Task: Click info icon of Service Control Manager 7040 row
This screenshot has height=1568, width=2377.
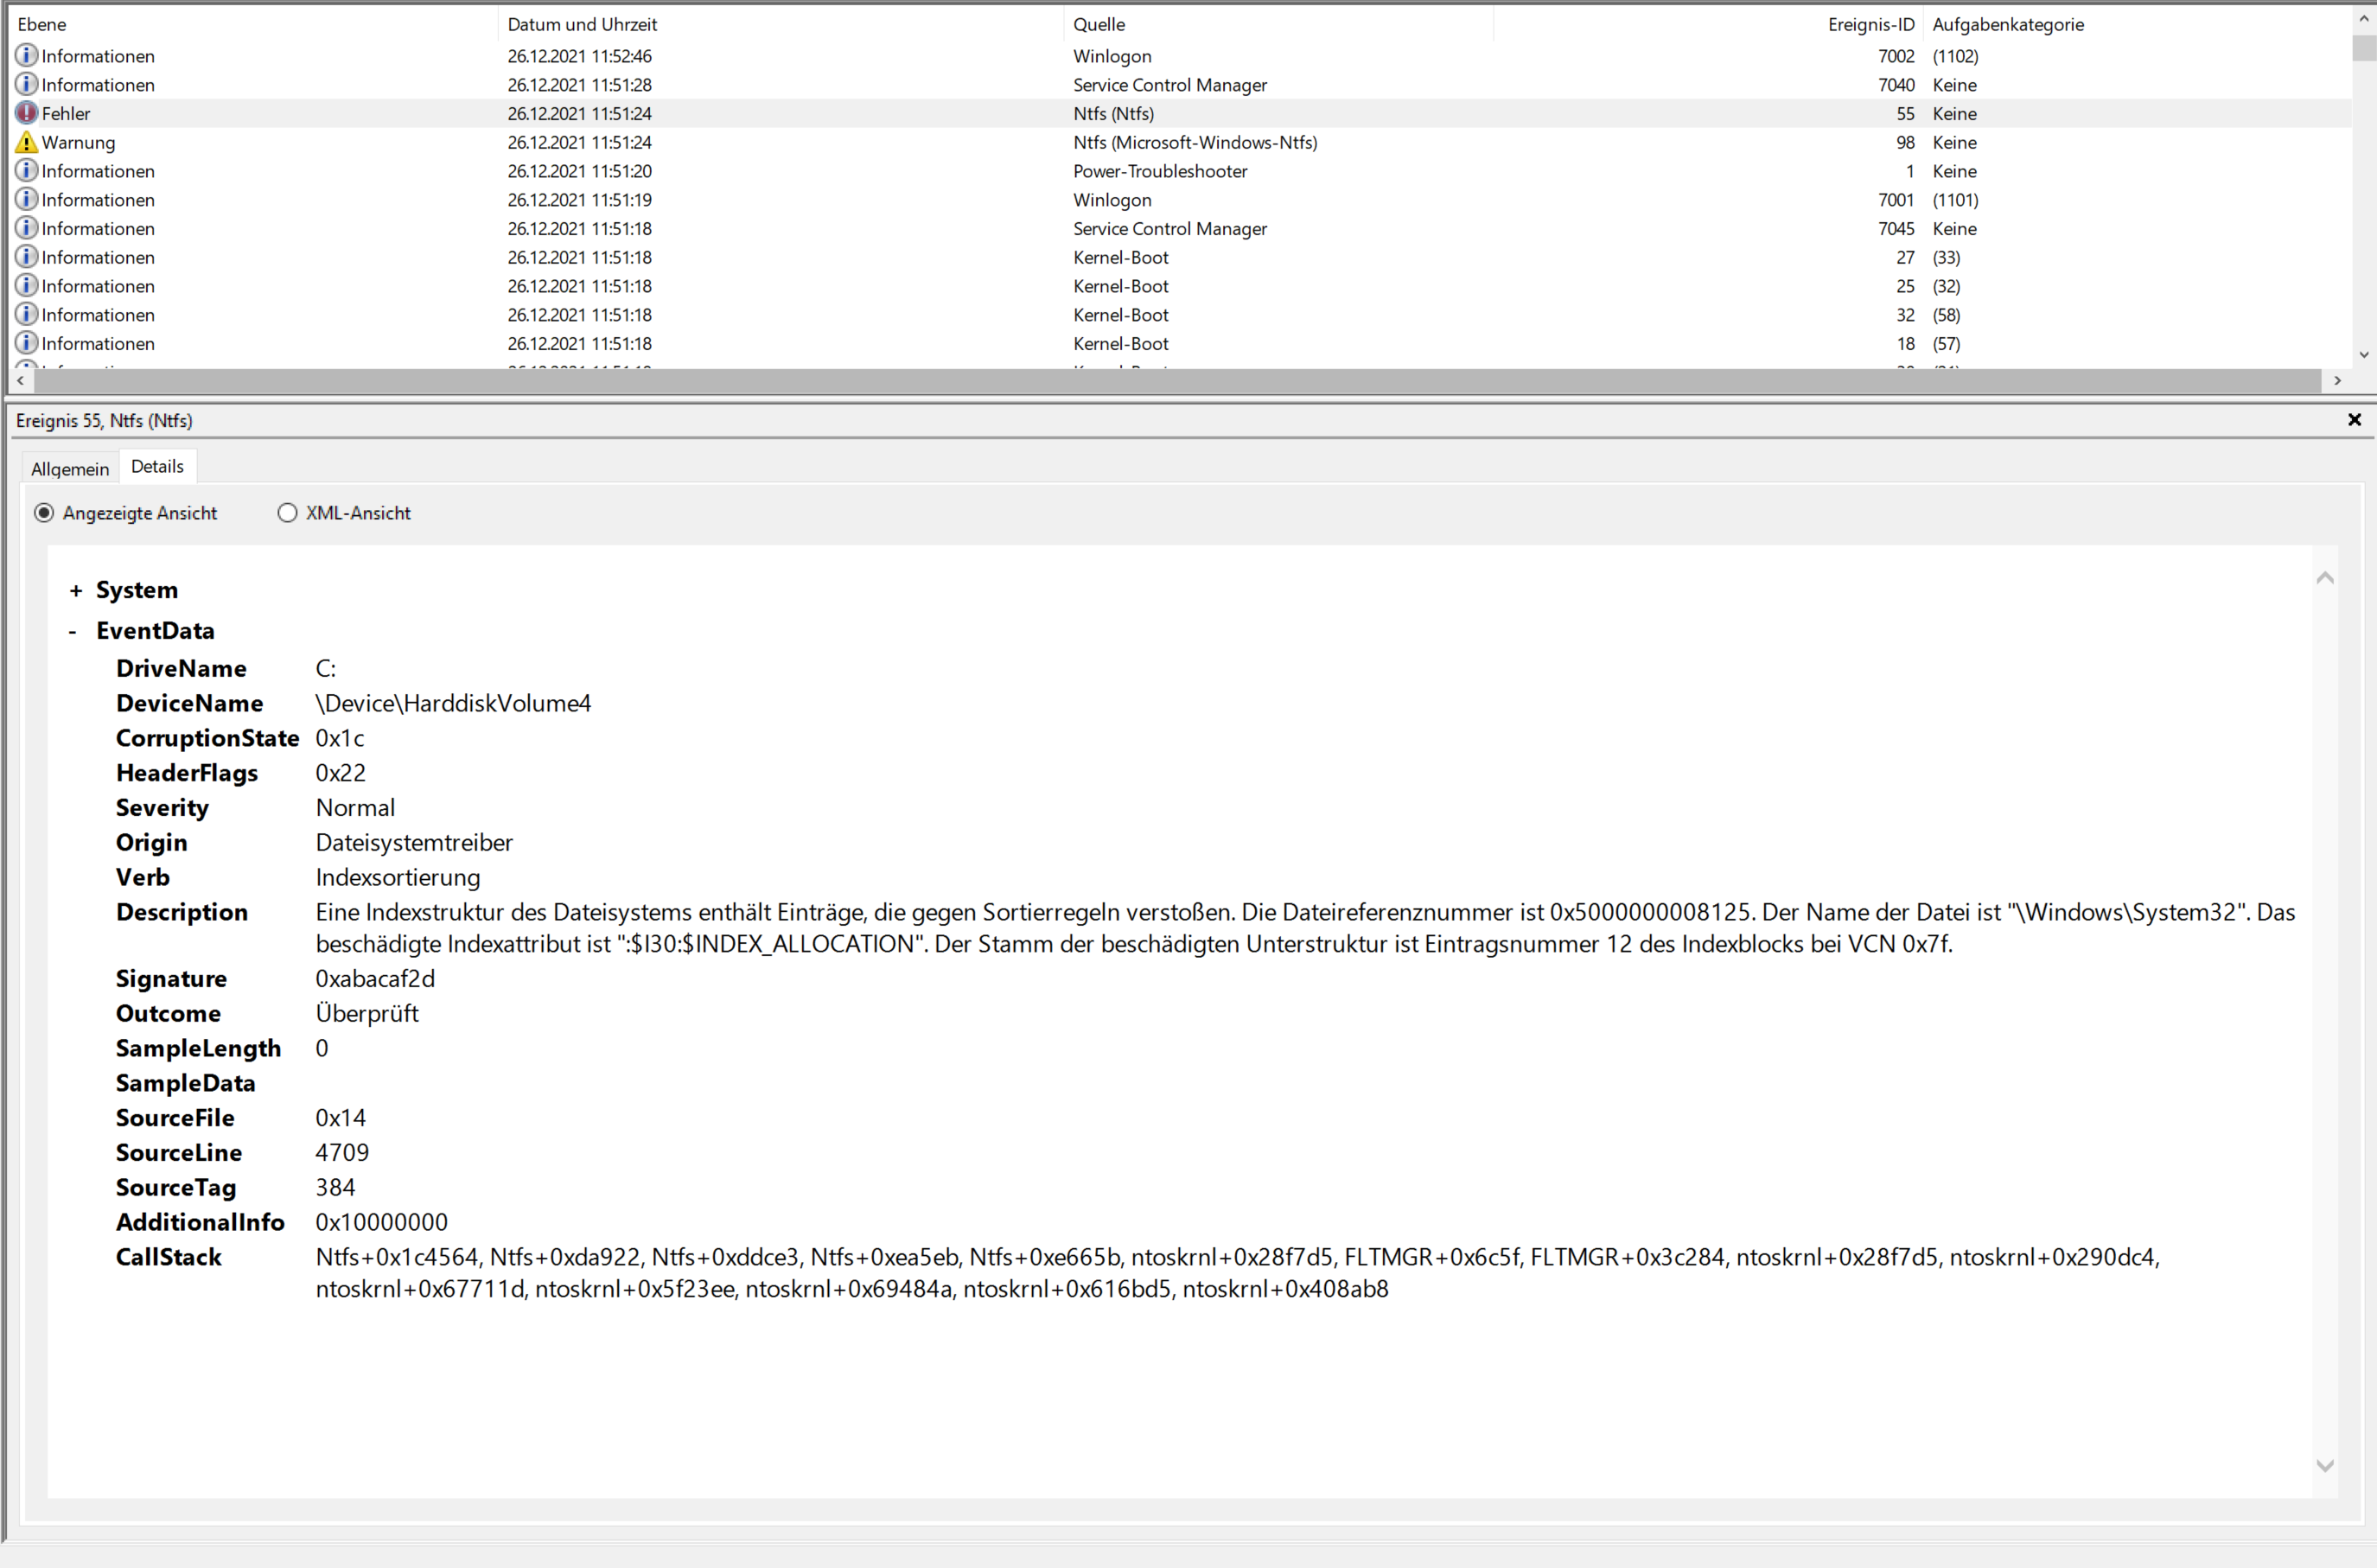Action: coord(27,85)
